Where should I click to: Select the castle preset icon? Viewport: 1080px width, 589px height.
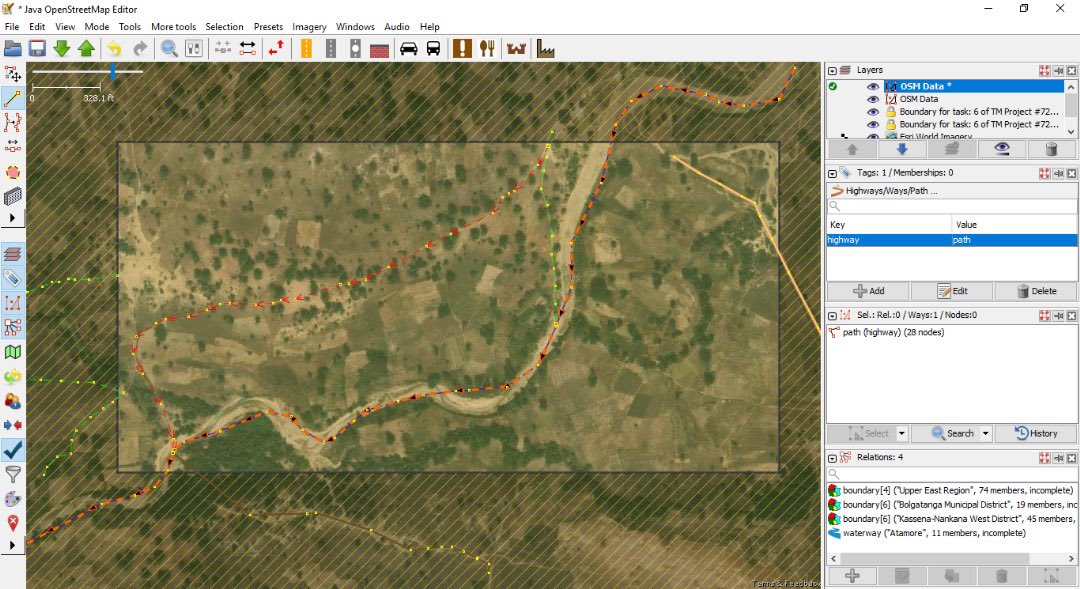click(x=516, y=49)
